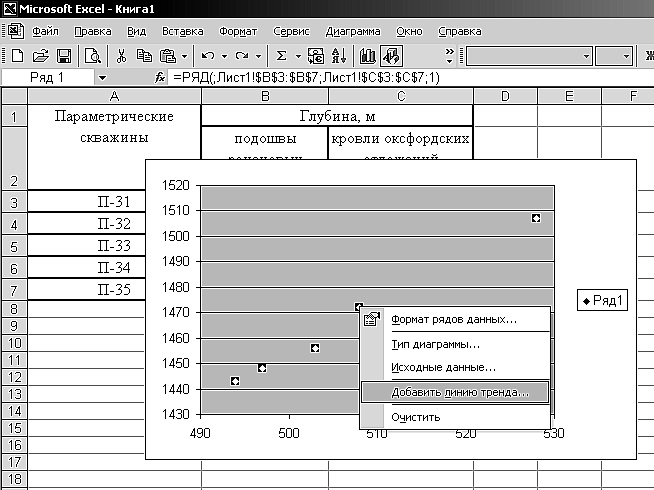Click cell containing П-31
This screenshot has height=490, width=654.
click(x=87, y=202)
